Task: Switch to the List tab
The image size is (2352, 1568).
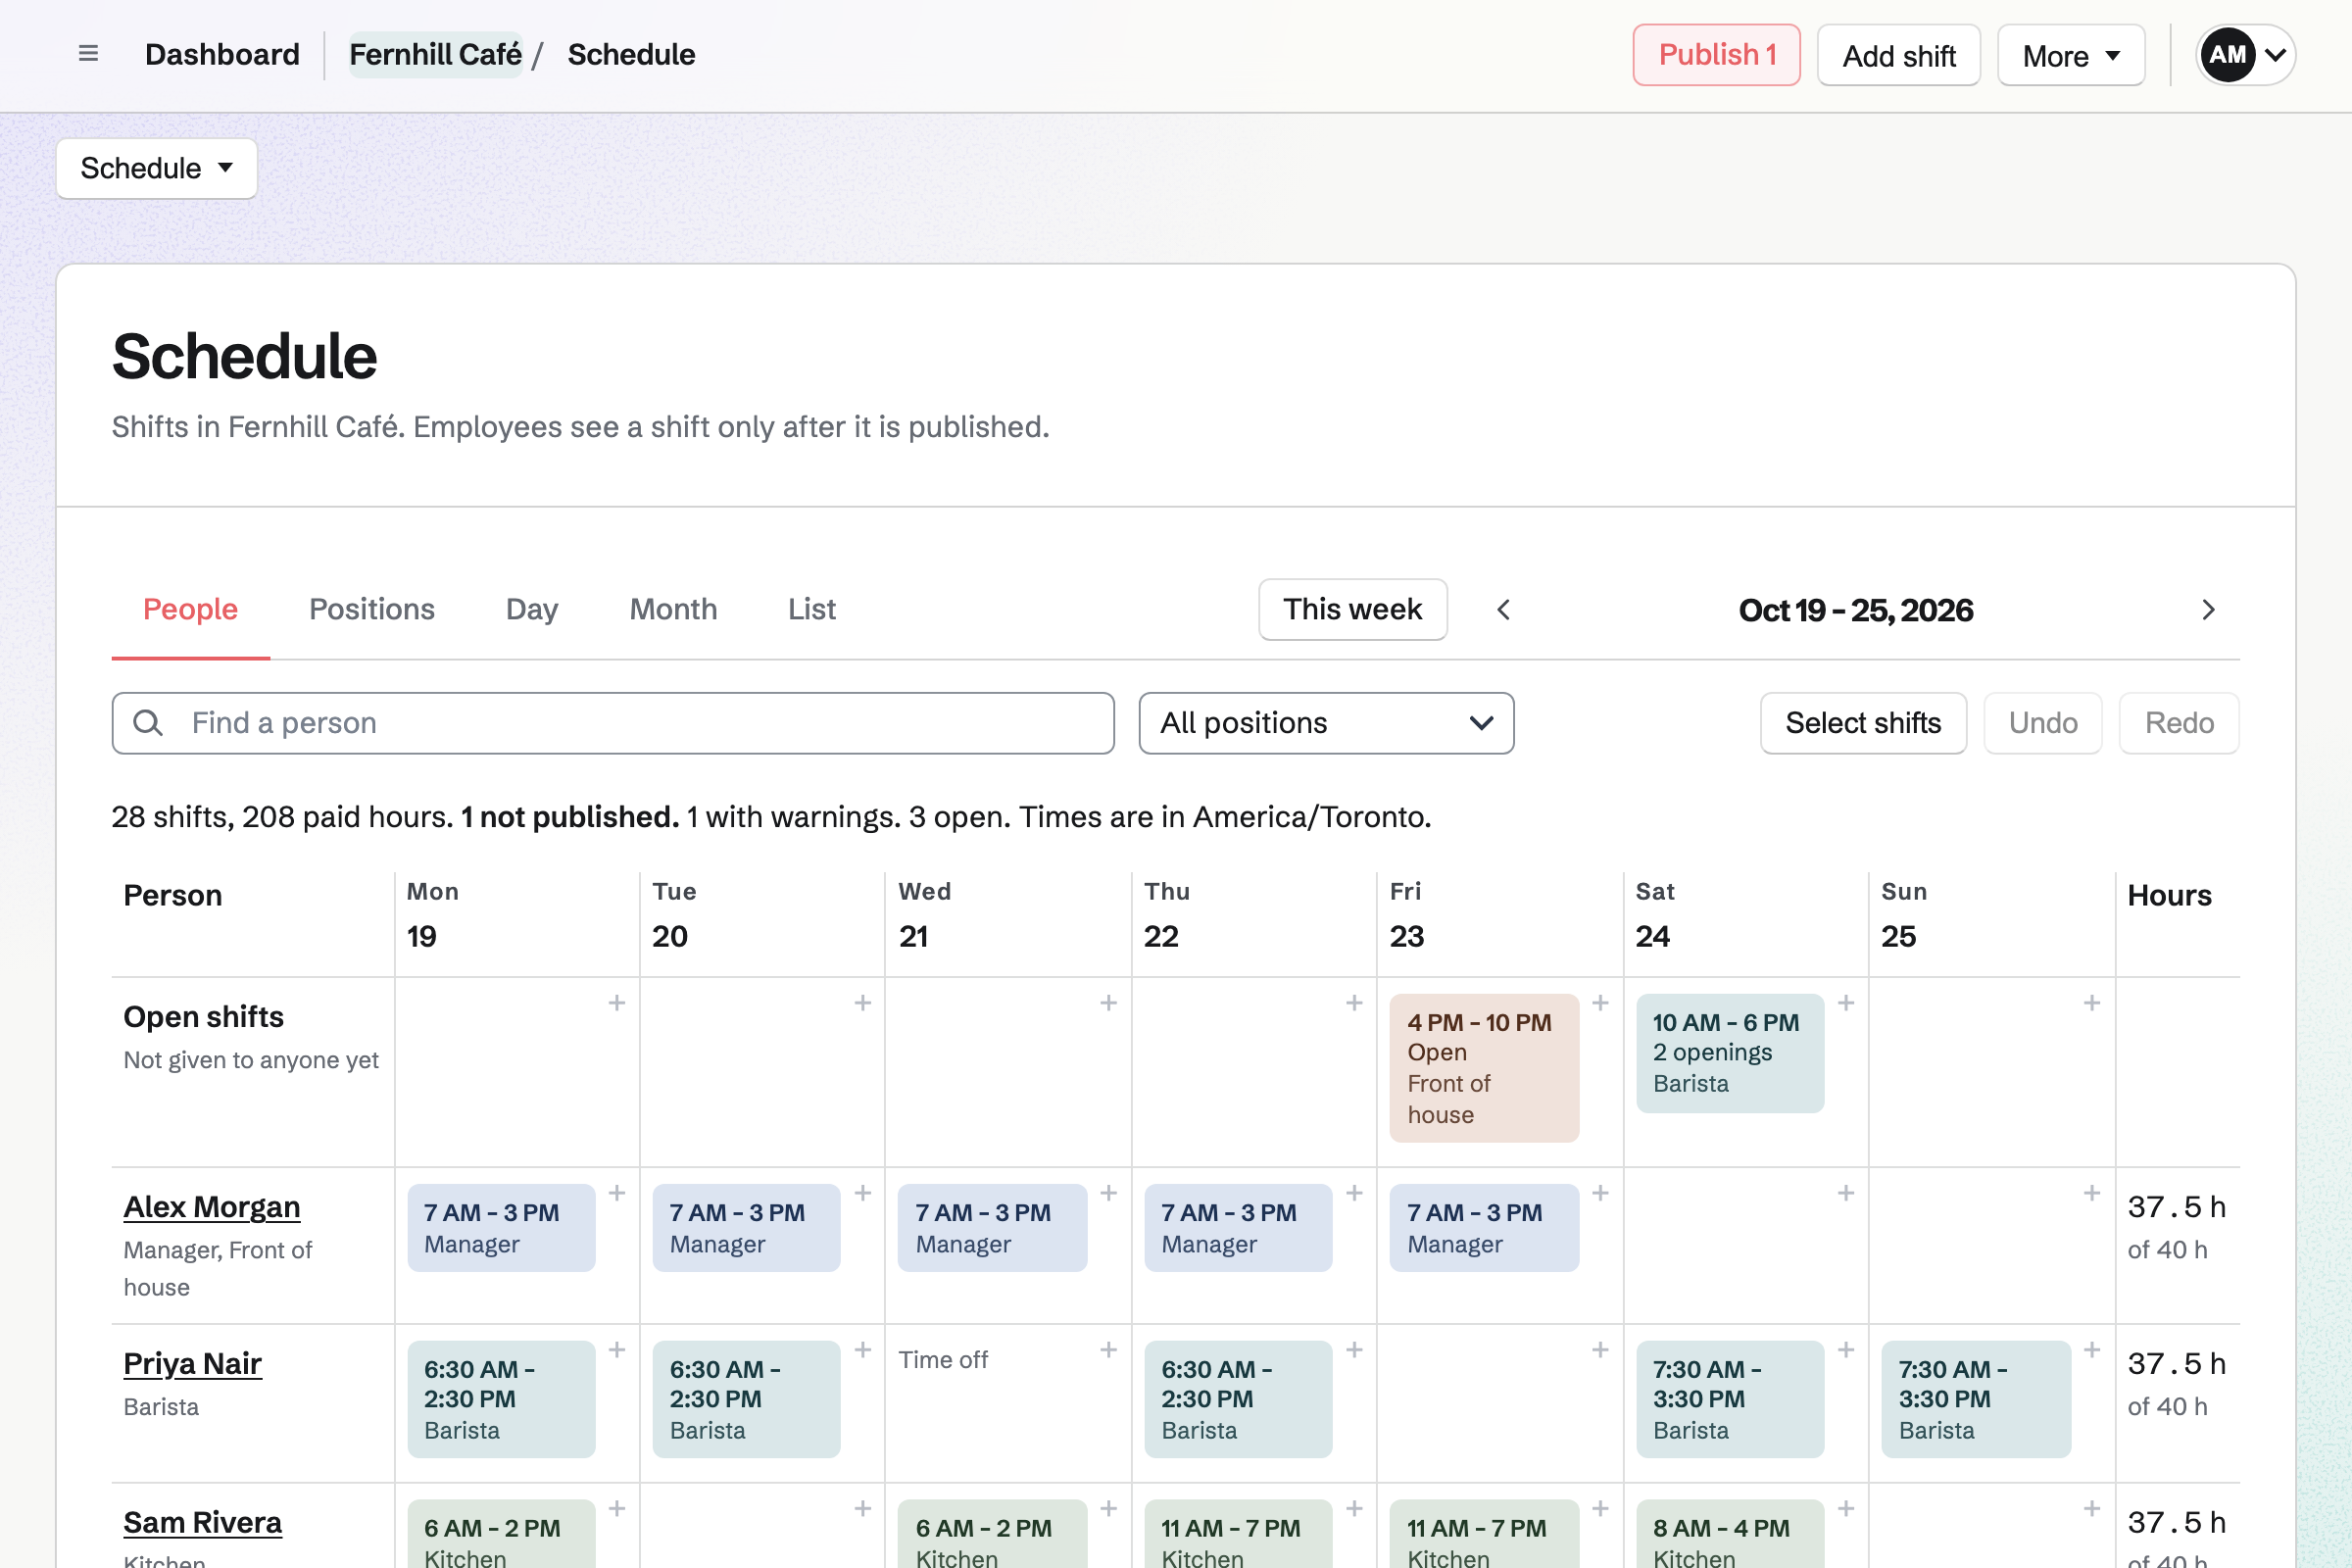Action: pos(811,609)
